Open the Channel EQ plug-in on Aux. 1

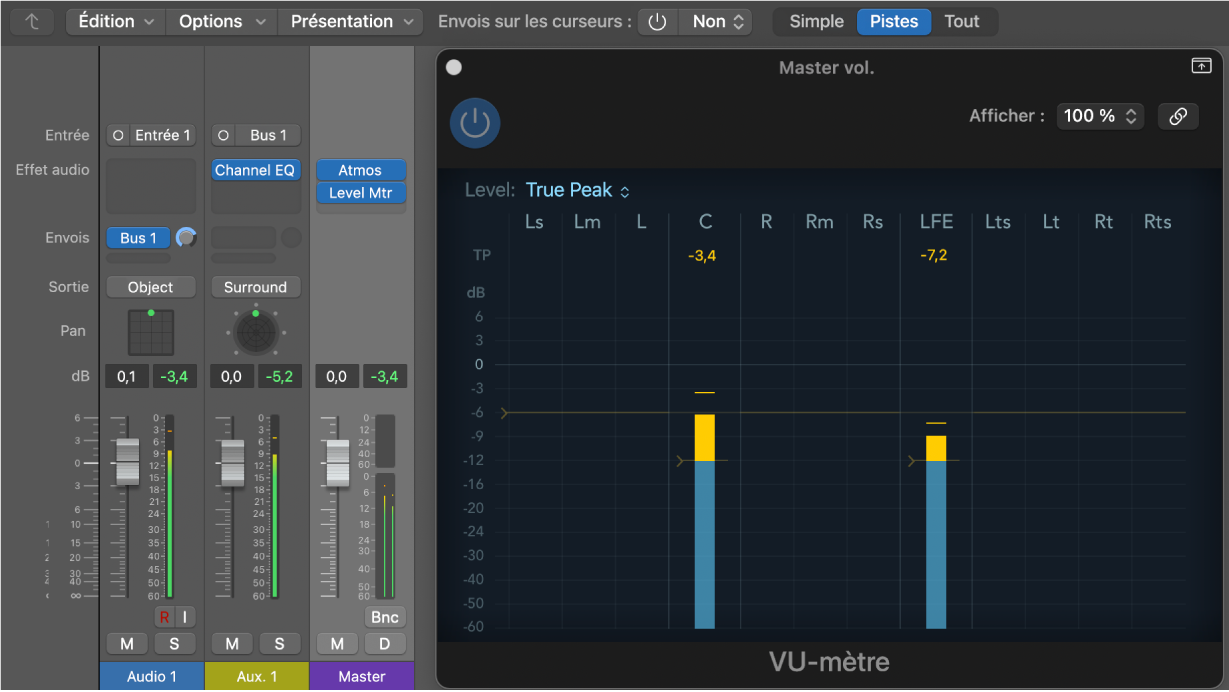click(x=256, y=170)
